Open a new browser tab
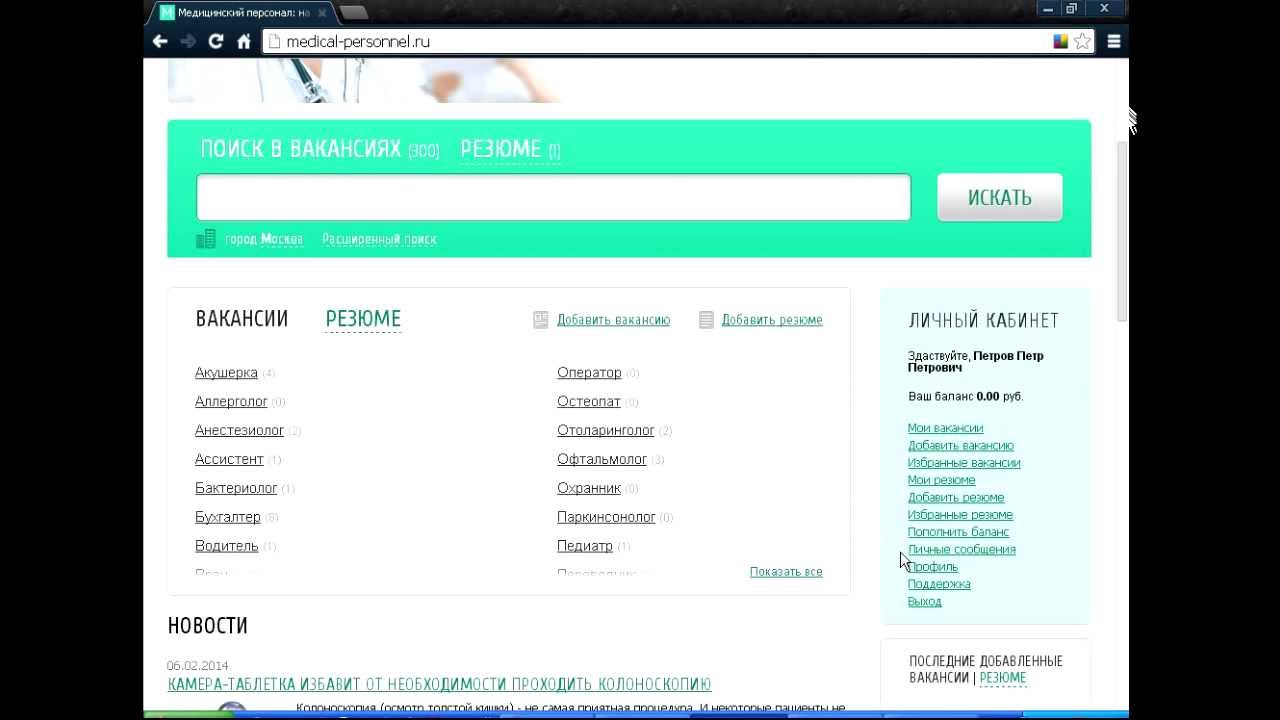The height and width of the screenshot is (720, 1280). pyautogui.click(x=354, y=12)
